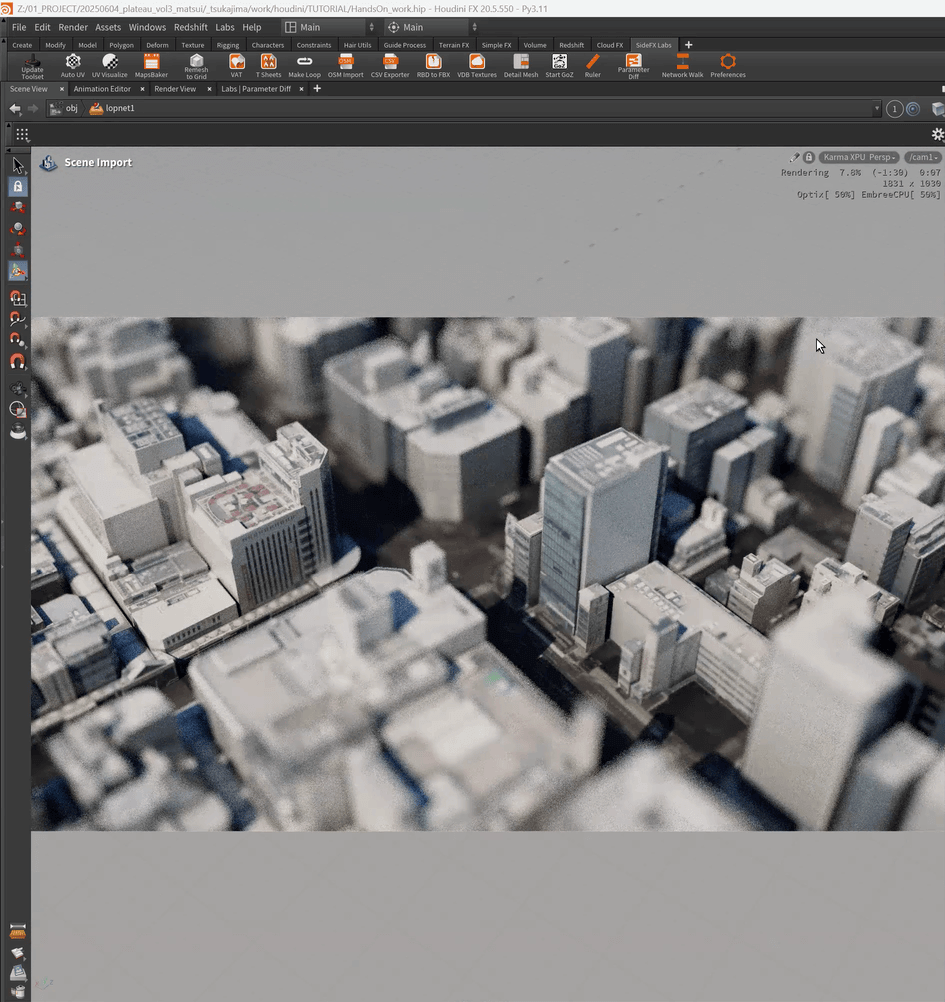Open the Karma XPU Persp renderer dropdown

pyautogui.click(x=858, y=157)
